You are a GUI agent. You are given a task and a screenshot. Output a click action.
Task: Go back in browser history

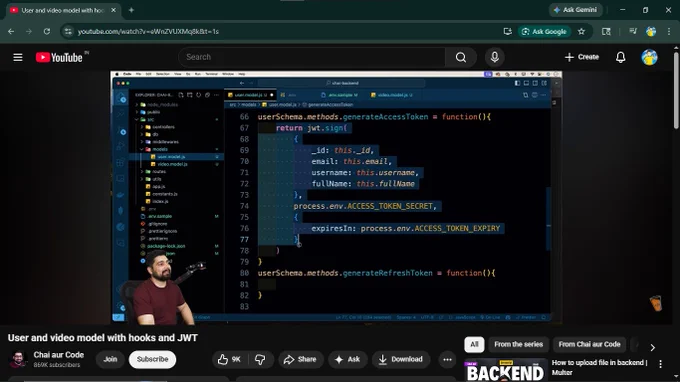(x=11, y=32)
